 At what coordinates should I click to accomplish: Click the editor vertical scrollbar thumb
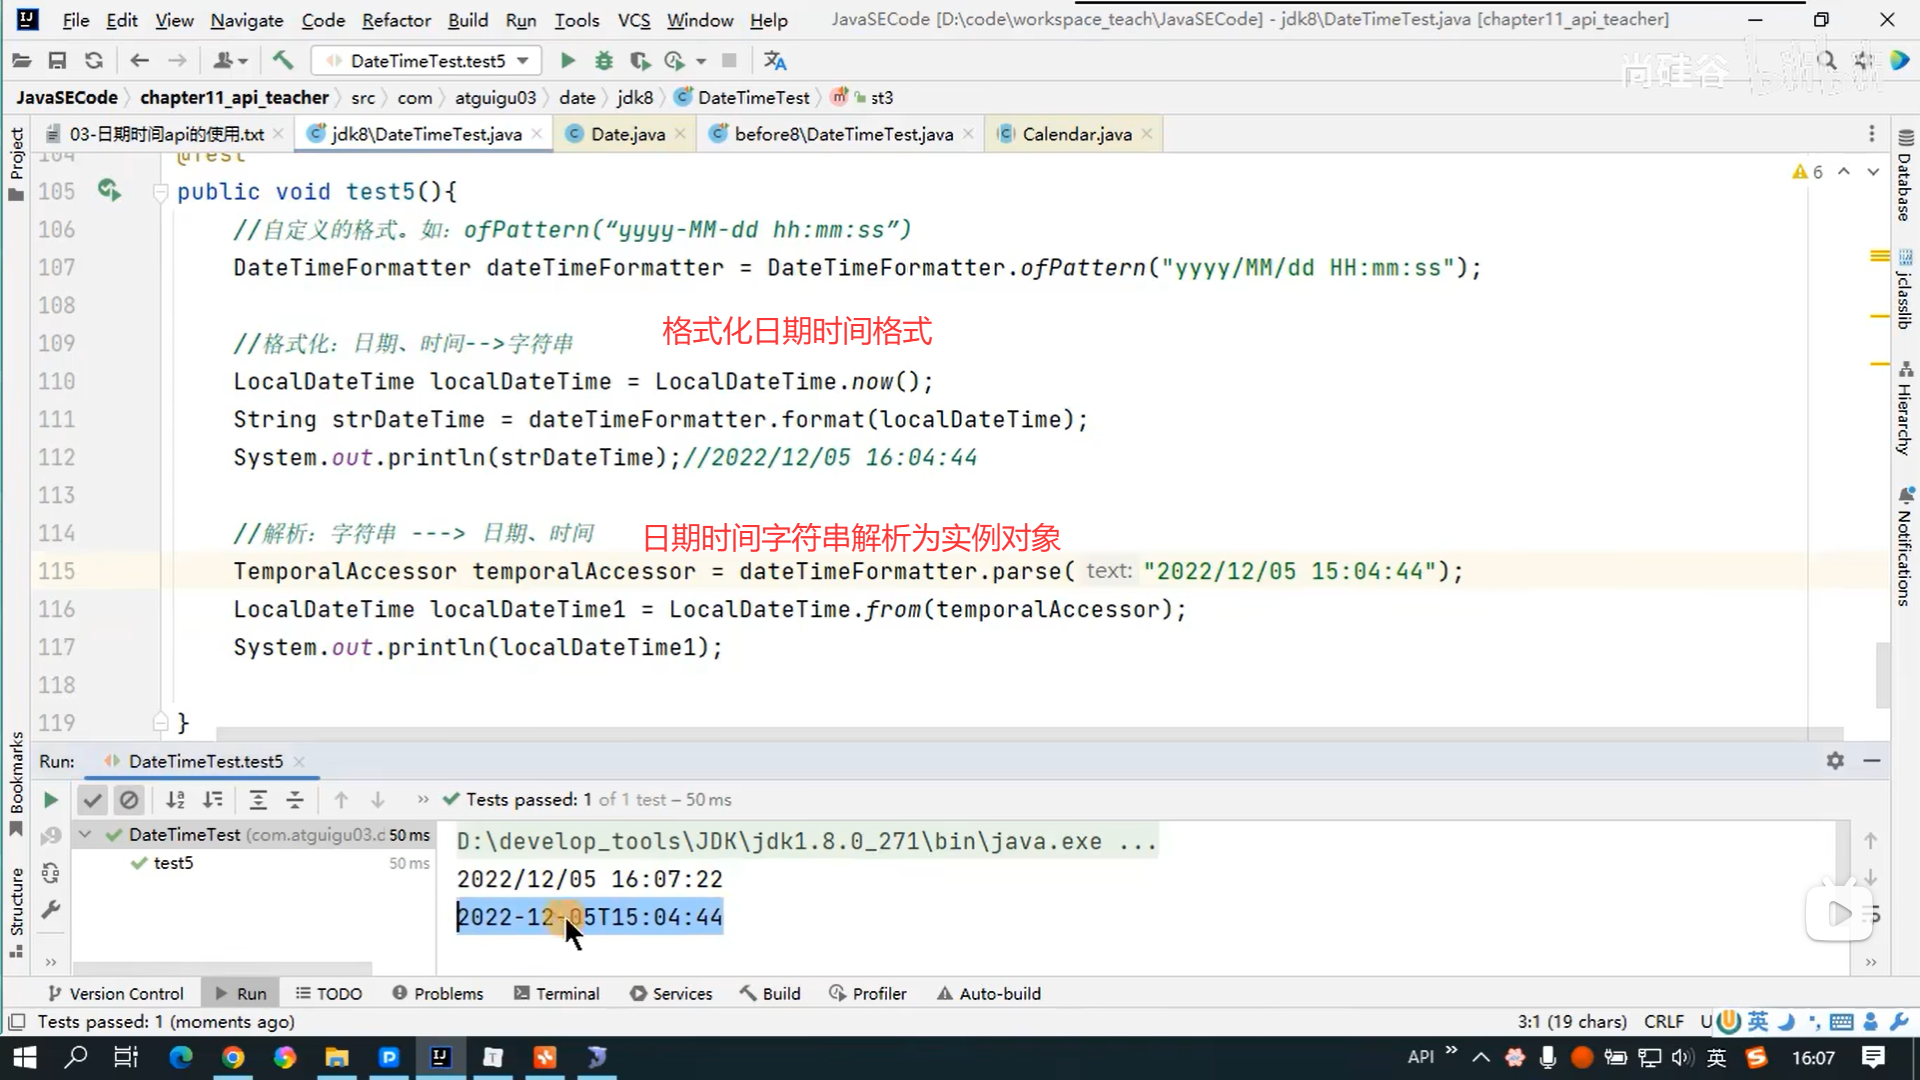(1883, 675)
